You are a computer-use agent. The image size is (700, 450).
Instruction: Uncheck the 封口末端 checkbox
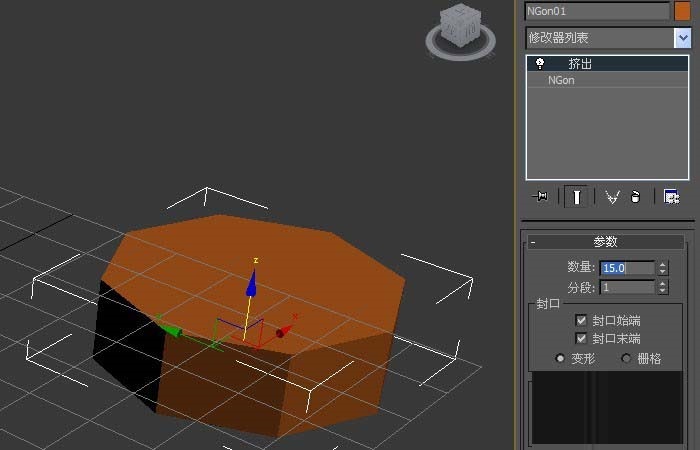coord(581,338)
